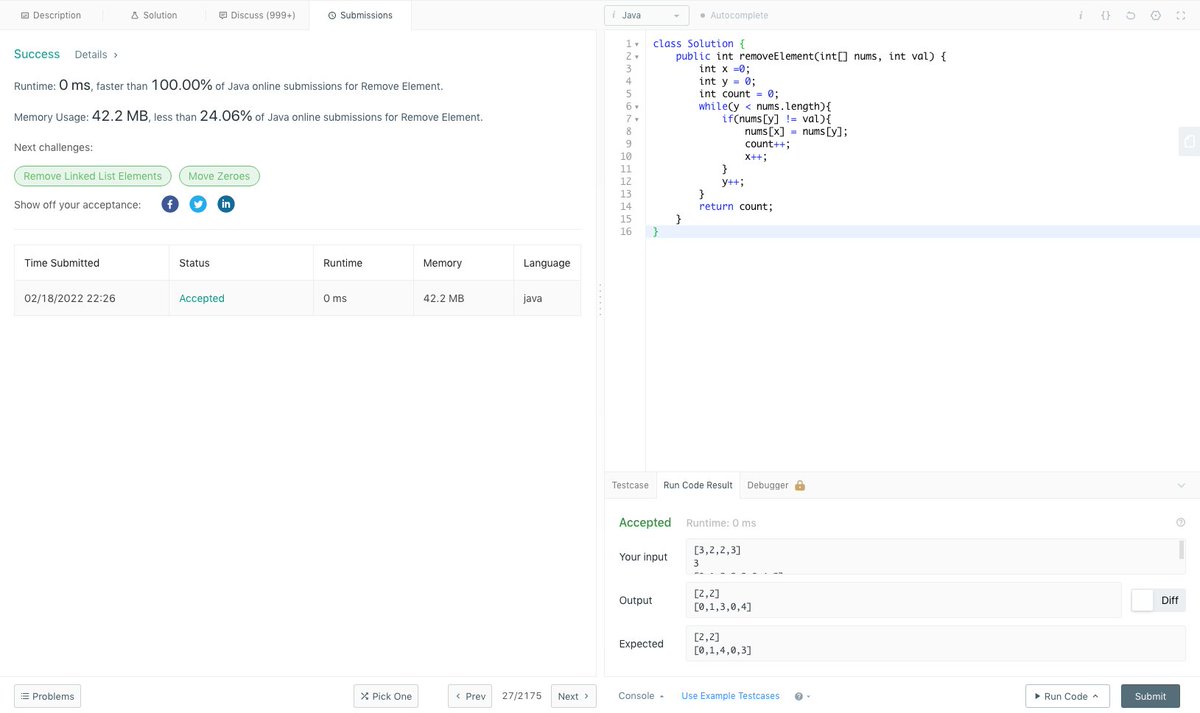Fold code at line 2
Screen dimensions: 1200x713
pyautogui.click(x=637, y=57)
